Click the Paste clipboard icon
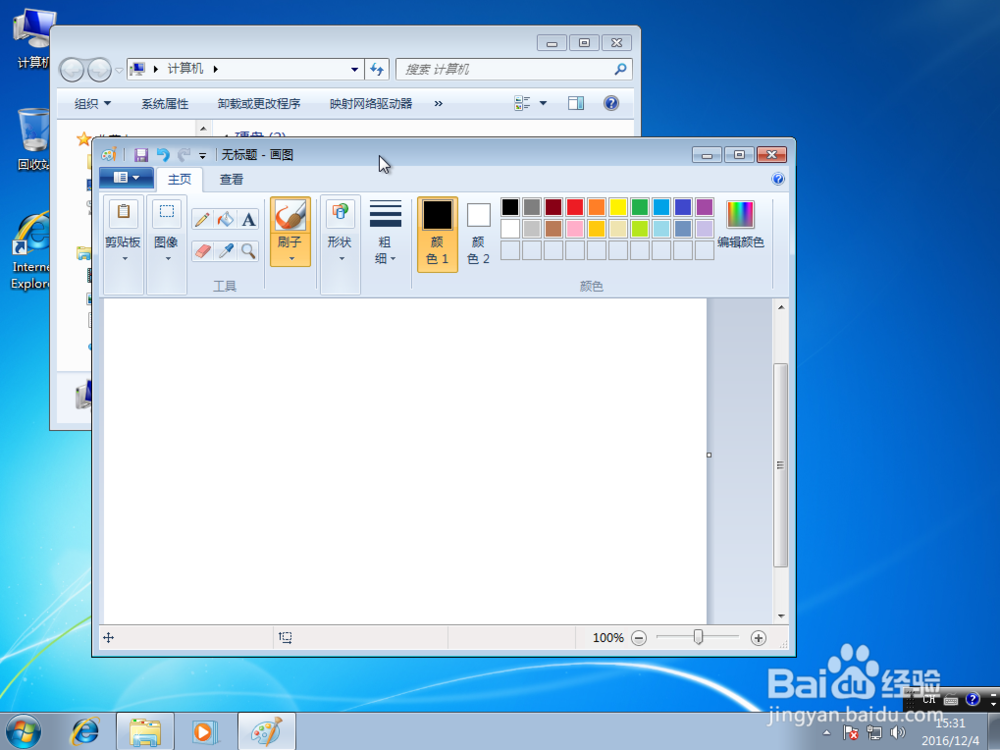Image resolution: width=1000 pixels, height=750 pixels. 124,213
